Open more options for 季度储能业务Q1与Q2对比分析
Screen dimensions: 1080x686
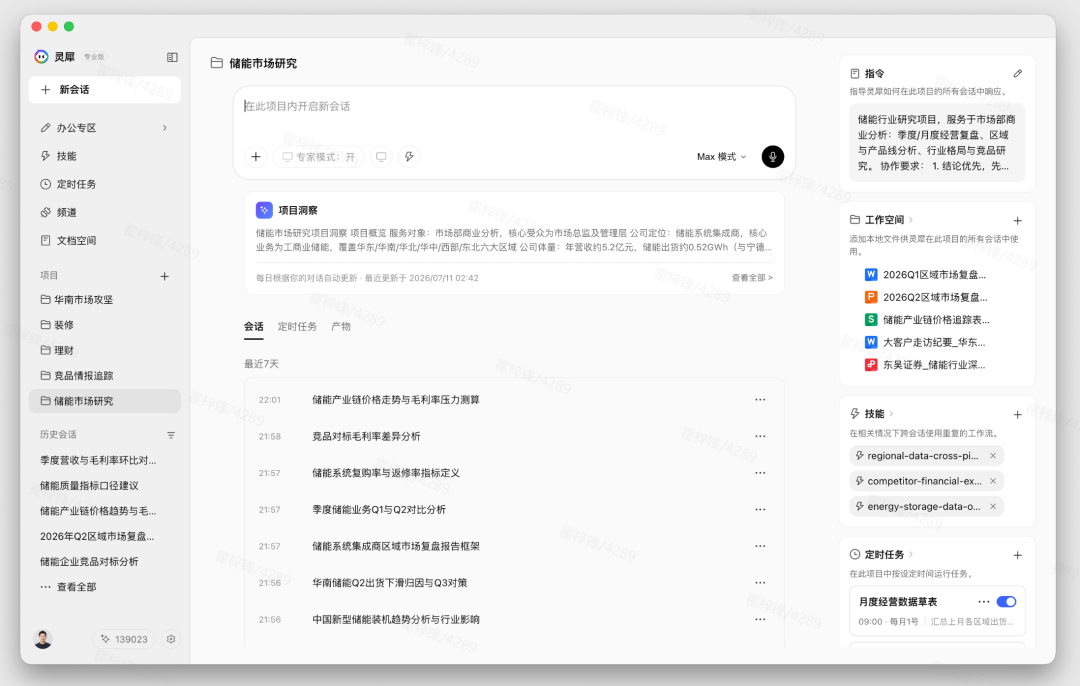[760, 510]
